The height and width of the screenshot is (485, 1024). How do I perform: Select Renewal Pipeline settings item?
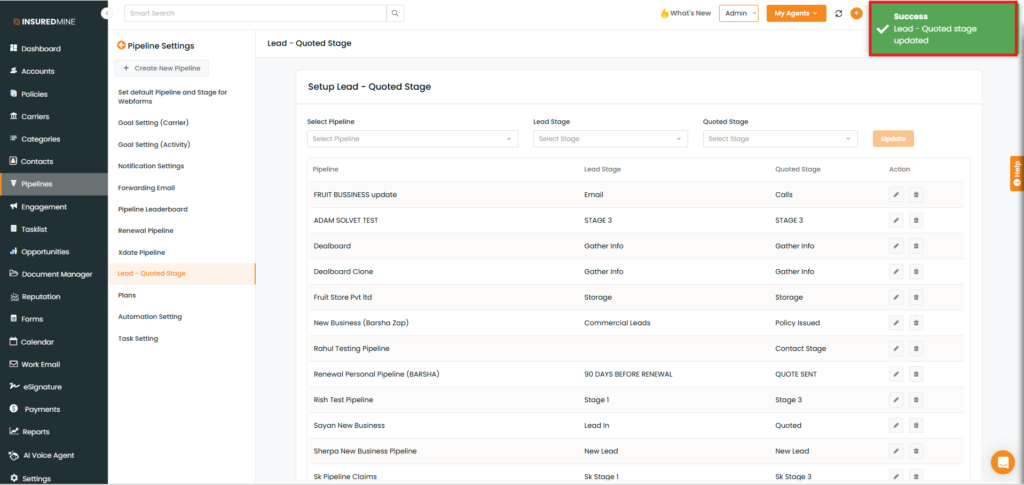(144, 230)
